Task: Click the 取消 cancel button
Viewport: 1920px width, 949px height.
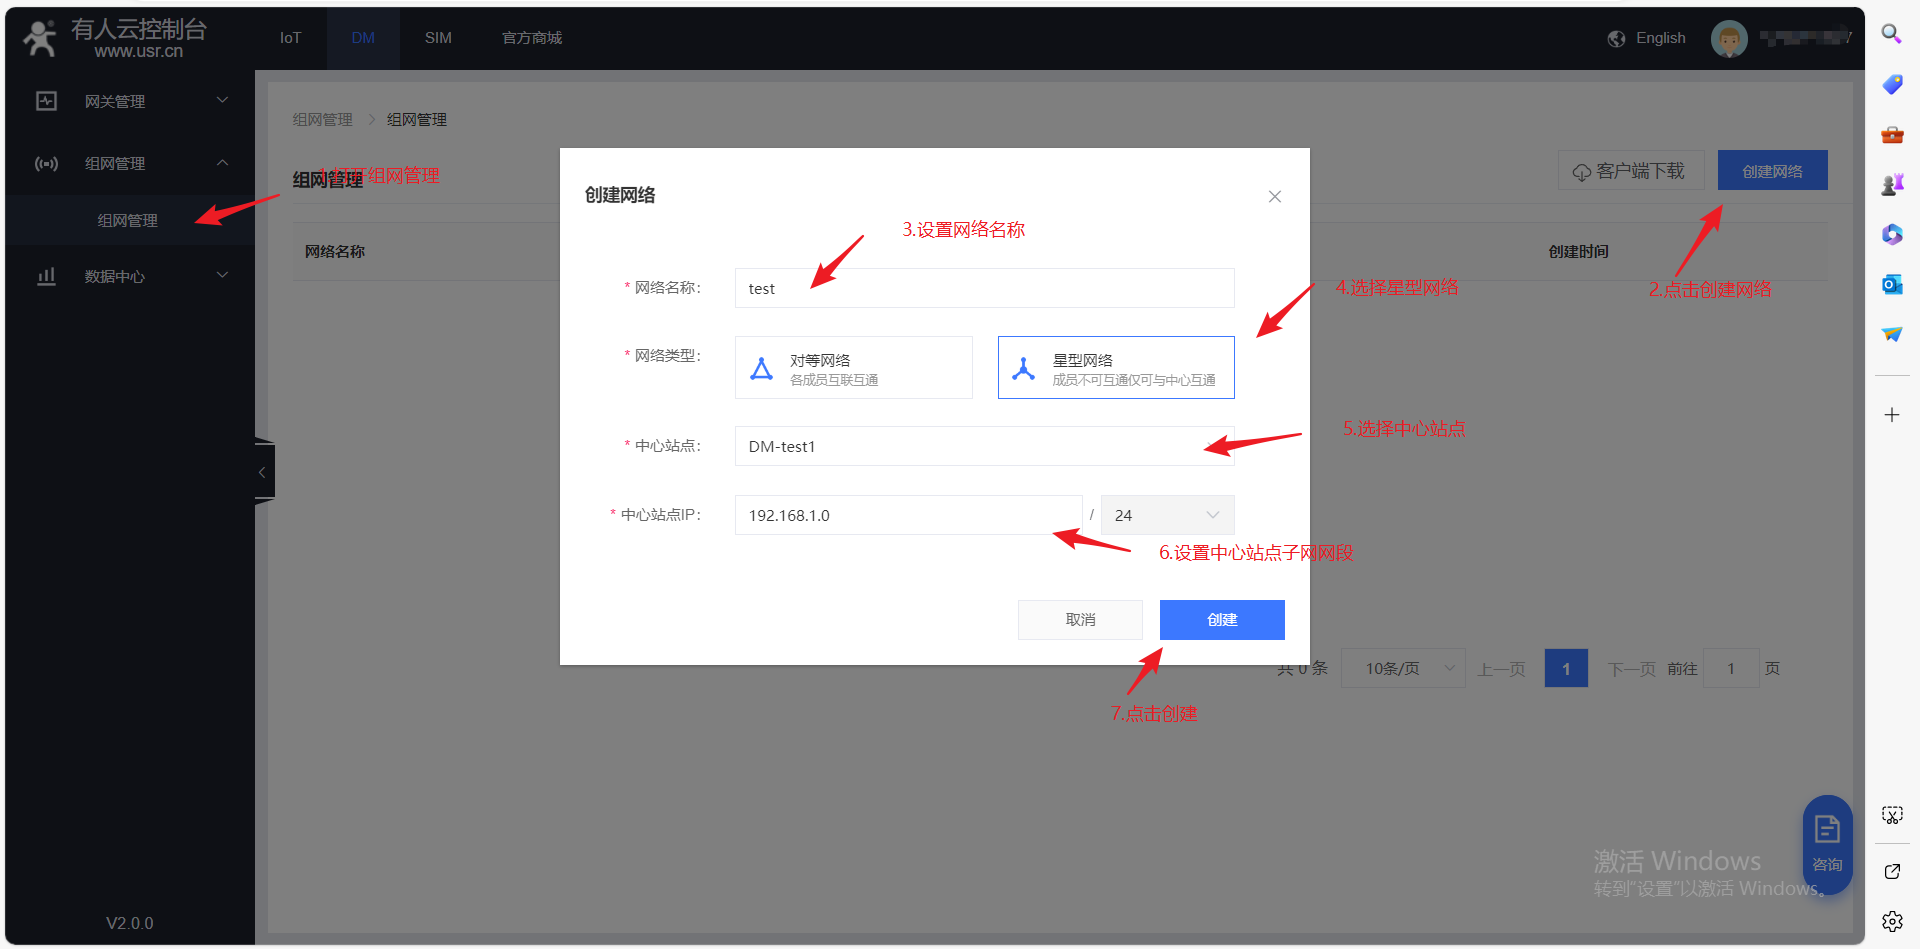Action: (1080, 620)
